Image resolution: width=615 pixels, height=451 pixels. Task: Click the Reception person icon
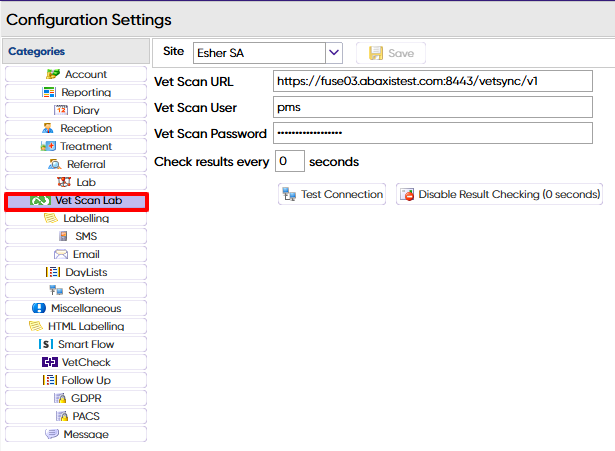tap(48, 128)
